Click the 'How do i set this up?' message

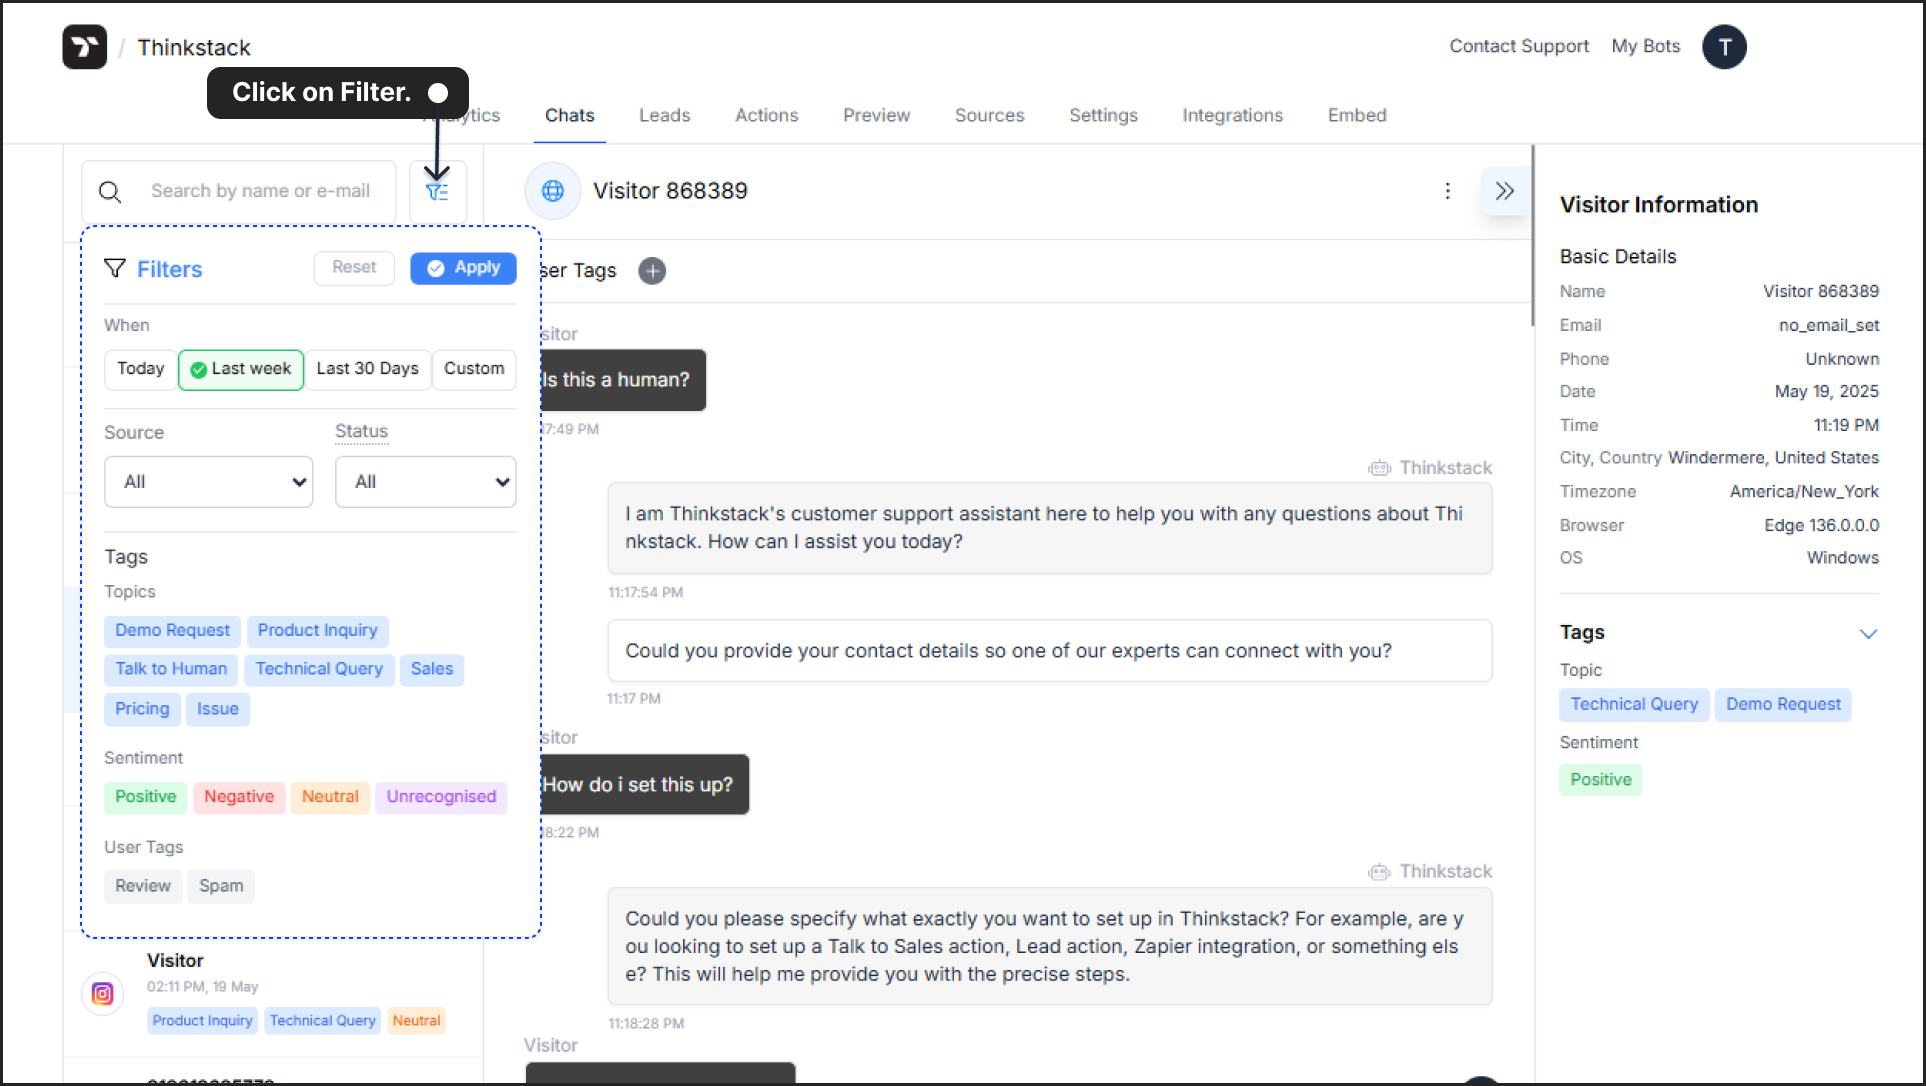click(645, 785)
